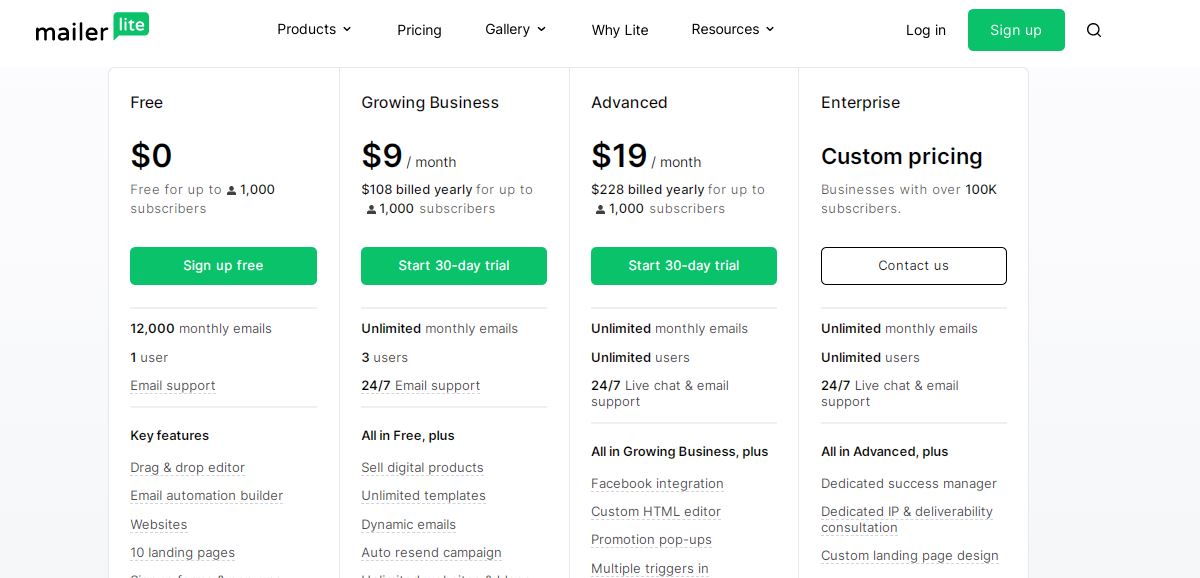The height and width of the screenshot is (578, 1200).
Task: Click the subscriber icon in Advanced plan
Action: [x=601, y=209]
